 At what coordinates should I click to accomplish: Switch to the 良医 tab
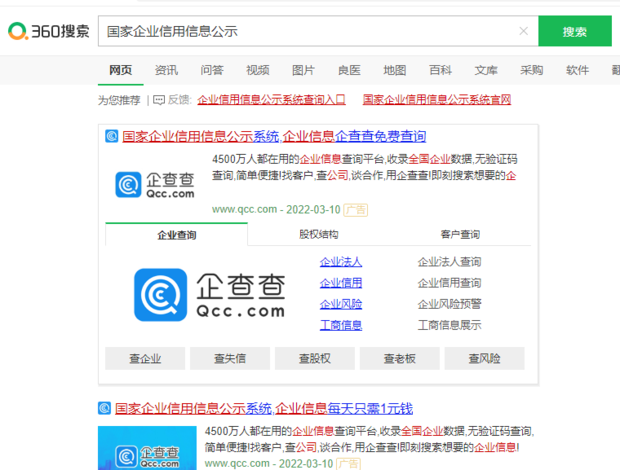[349, 70]
